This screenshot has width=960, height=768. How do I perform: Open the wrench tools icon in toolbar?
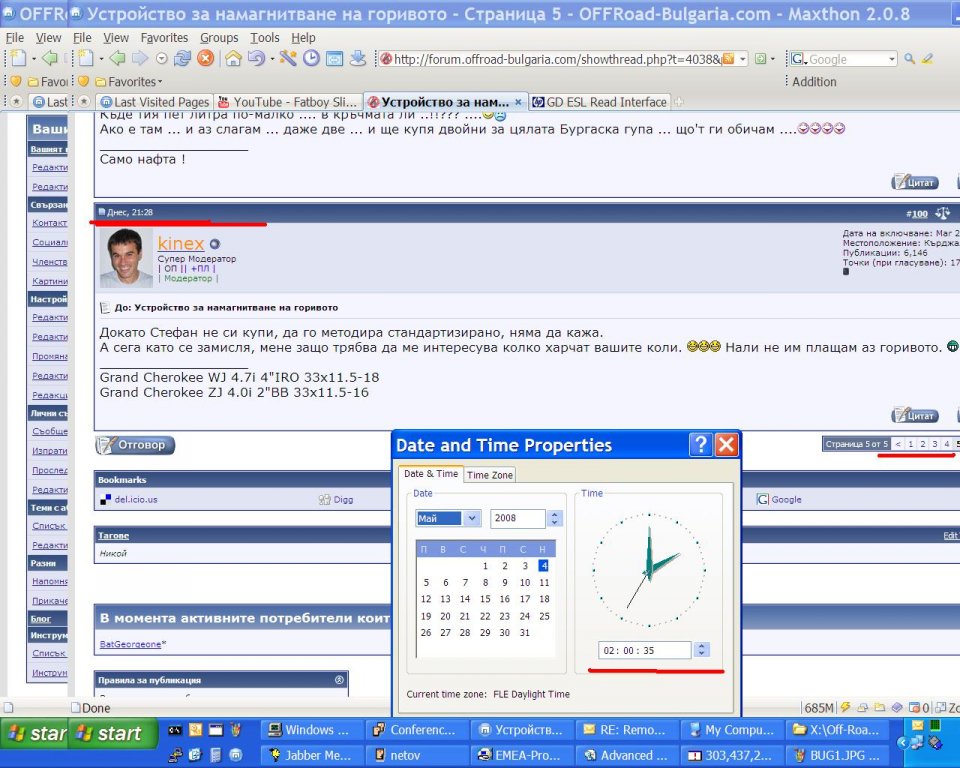288,59
